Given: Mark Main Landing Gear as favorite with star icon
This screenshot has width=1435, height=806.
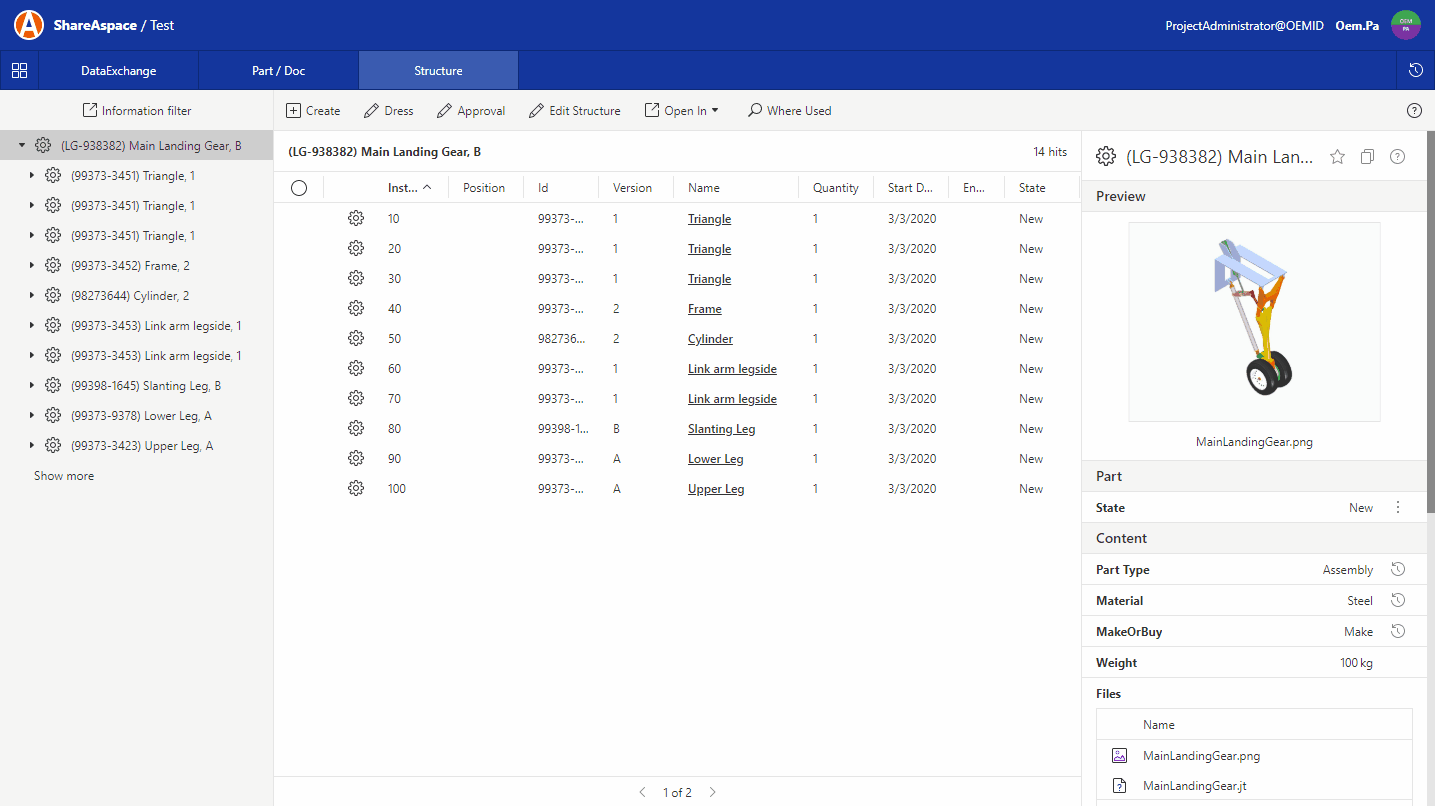Looking at the screenshot, I should click(x=1337, y=156).
